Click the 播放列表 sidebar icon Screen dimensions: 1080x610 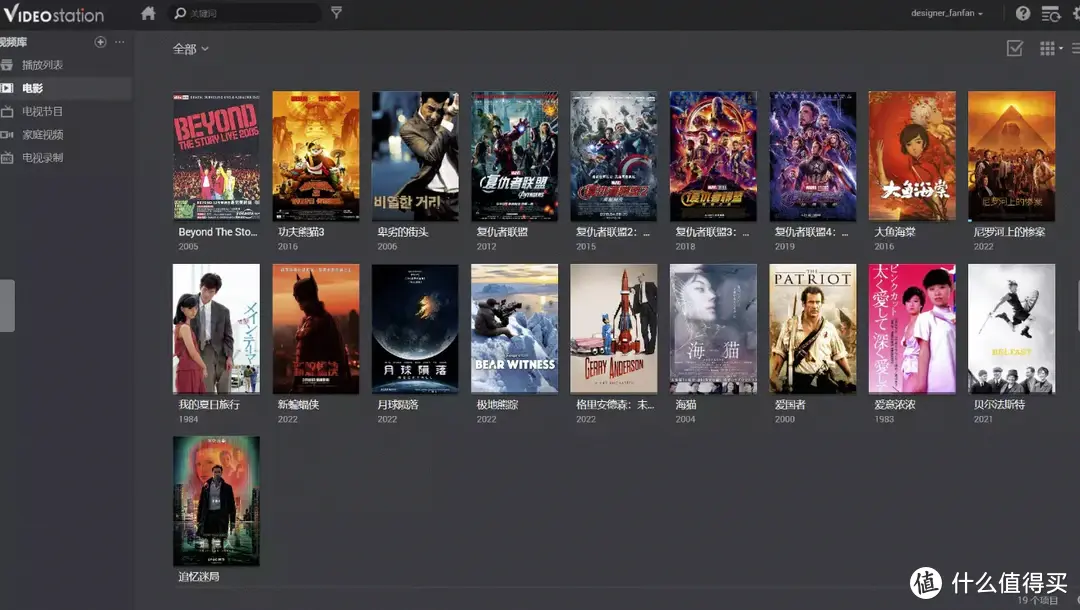click(x=7, y=65)
